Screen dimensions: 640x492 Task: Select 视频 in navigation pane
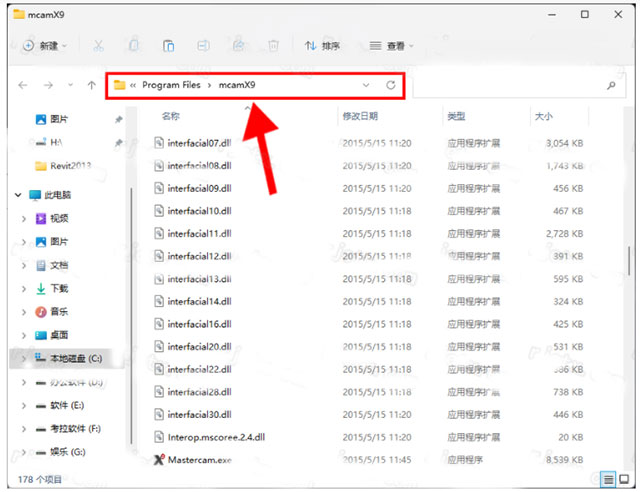coord(52,218)
